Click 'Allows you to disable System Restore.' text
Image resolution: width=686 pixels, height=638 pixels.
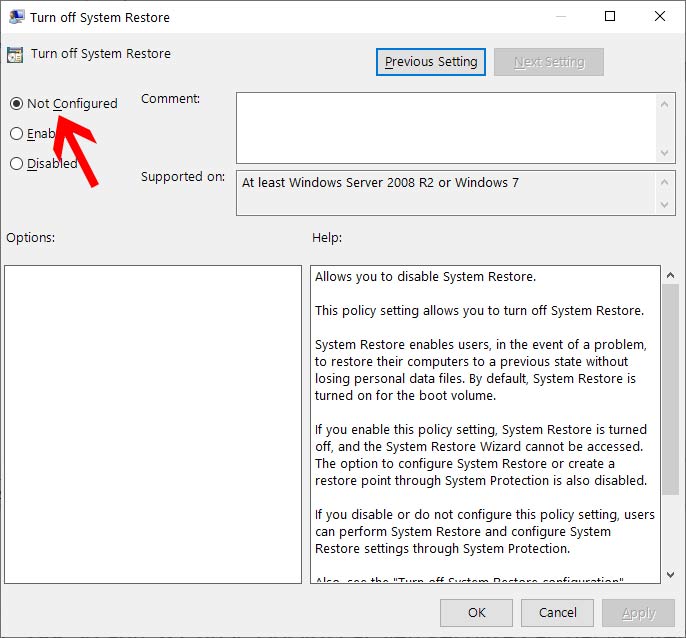click(x=425, y=277)
